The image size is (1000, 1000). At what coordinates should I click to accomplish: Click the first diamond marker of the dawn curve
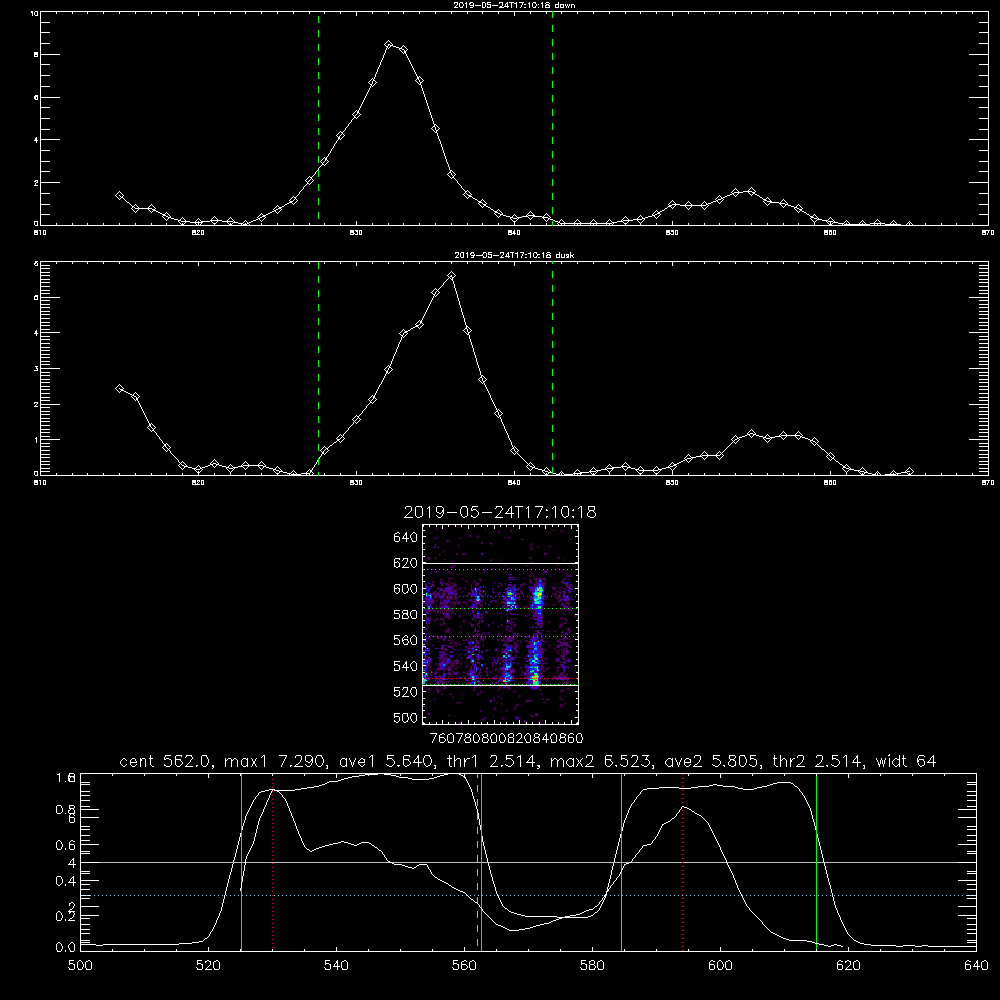tap(119, 196)
